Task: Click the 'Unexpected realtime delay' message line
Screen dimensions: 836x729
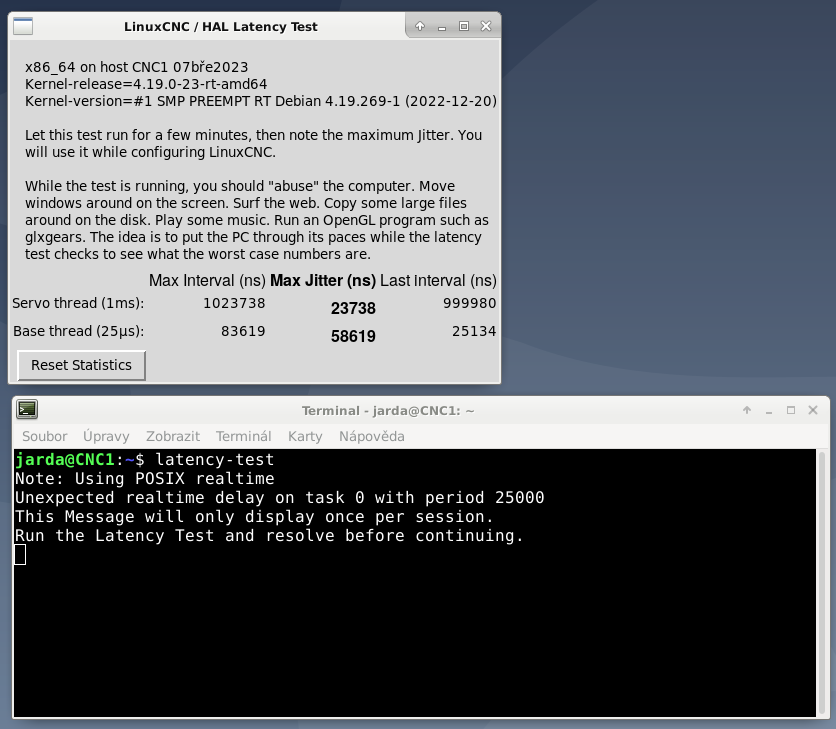Action: tap(279, 498)
